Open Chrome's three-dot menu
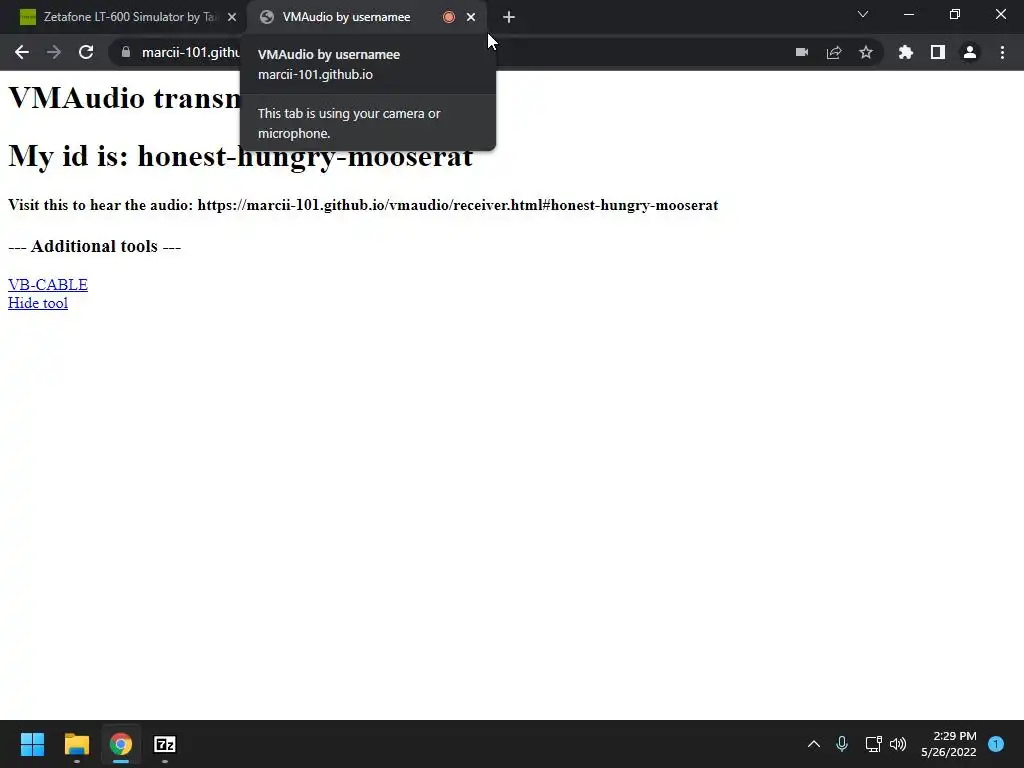Screen dimensions: 1024x768 [1002, 52]
